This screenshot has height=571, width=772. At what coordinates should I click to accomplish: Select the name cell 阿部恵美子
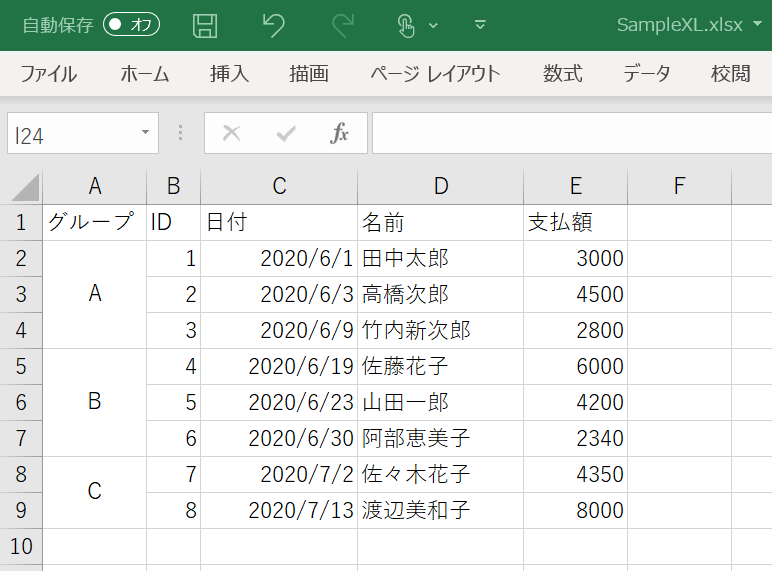click(440, 438)
